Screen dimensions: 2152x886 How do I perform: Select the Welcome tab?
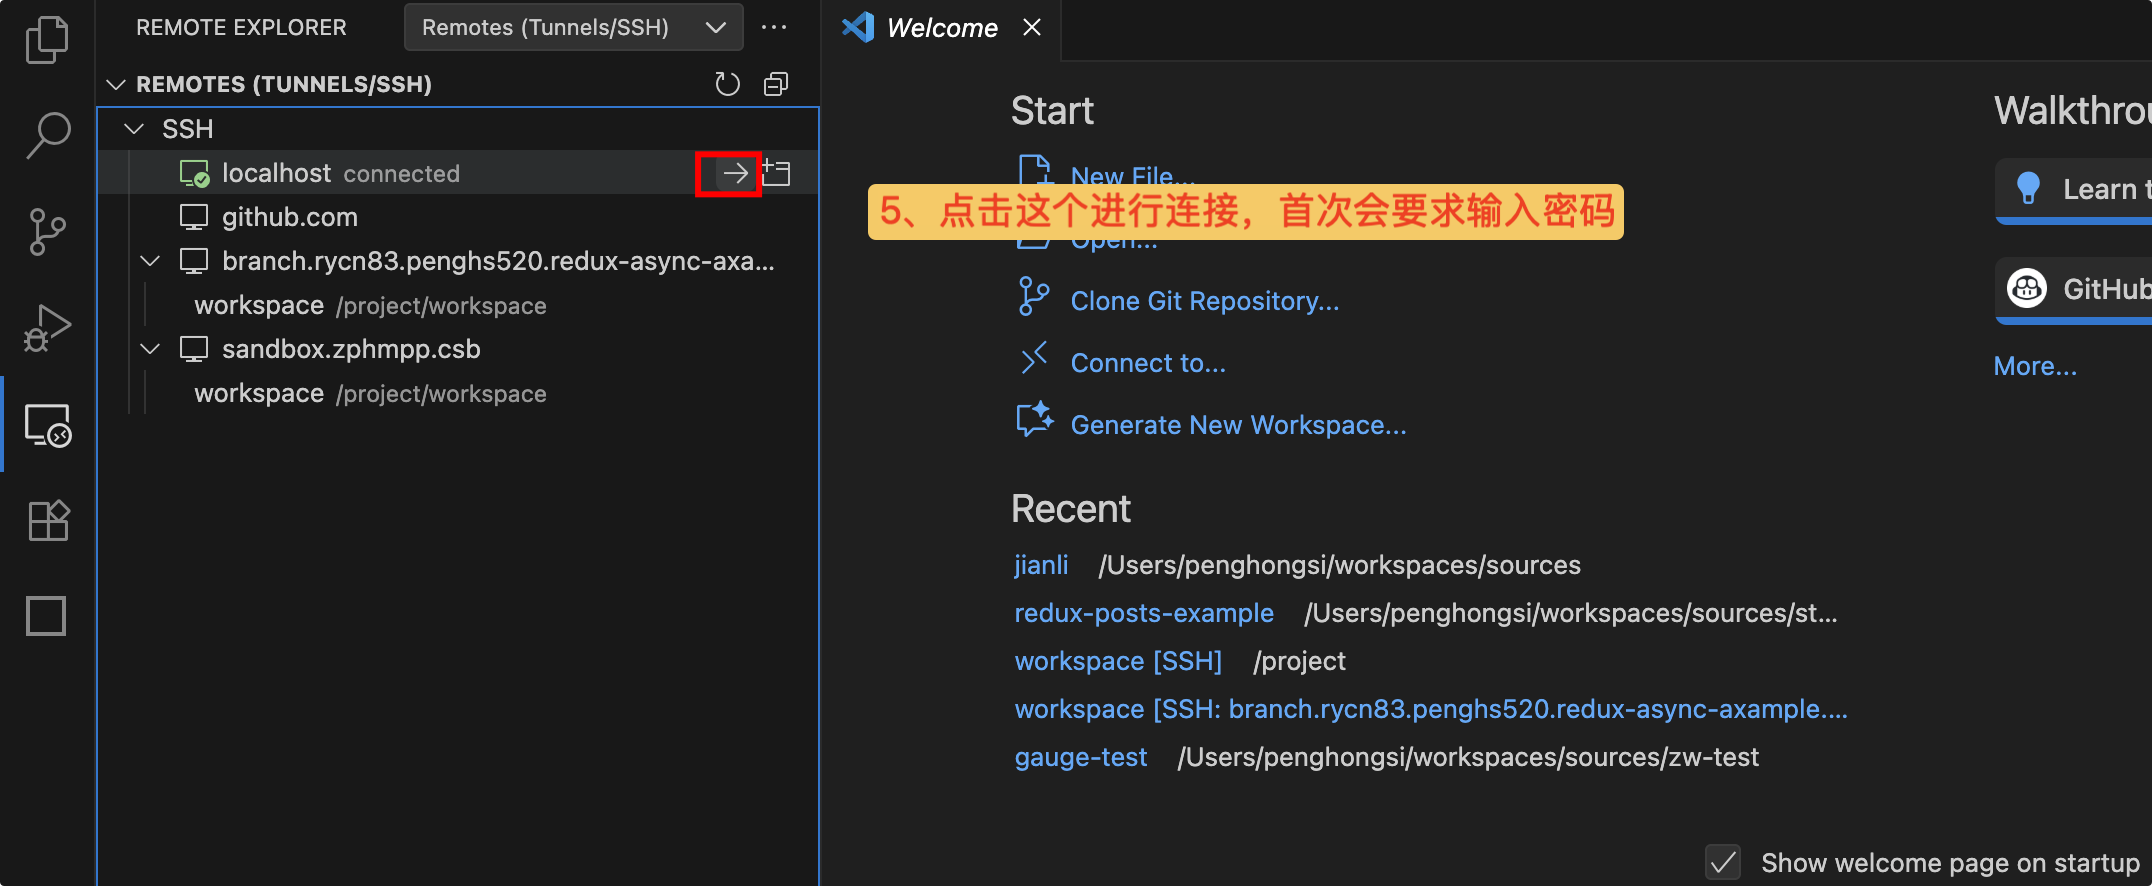941,28
